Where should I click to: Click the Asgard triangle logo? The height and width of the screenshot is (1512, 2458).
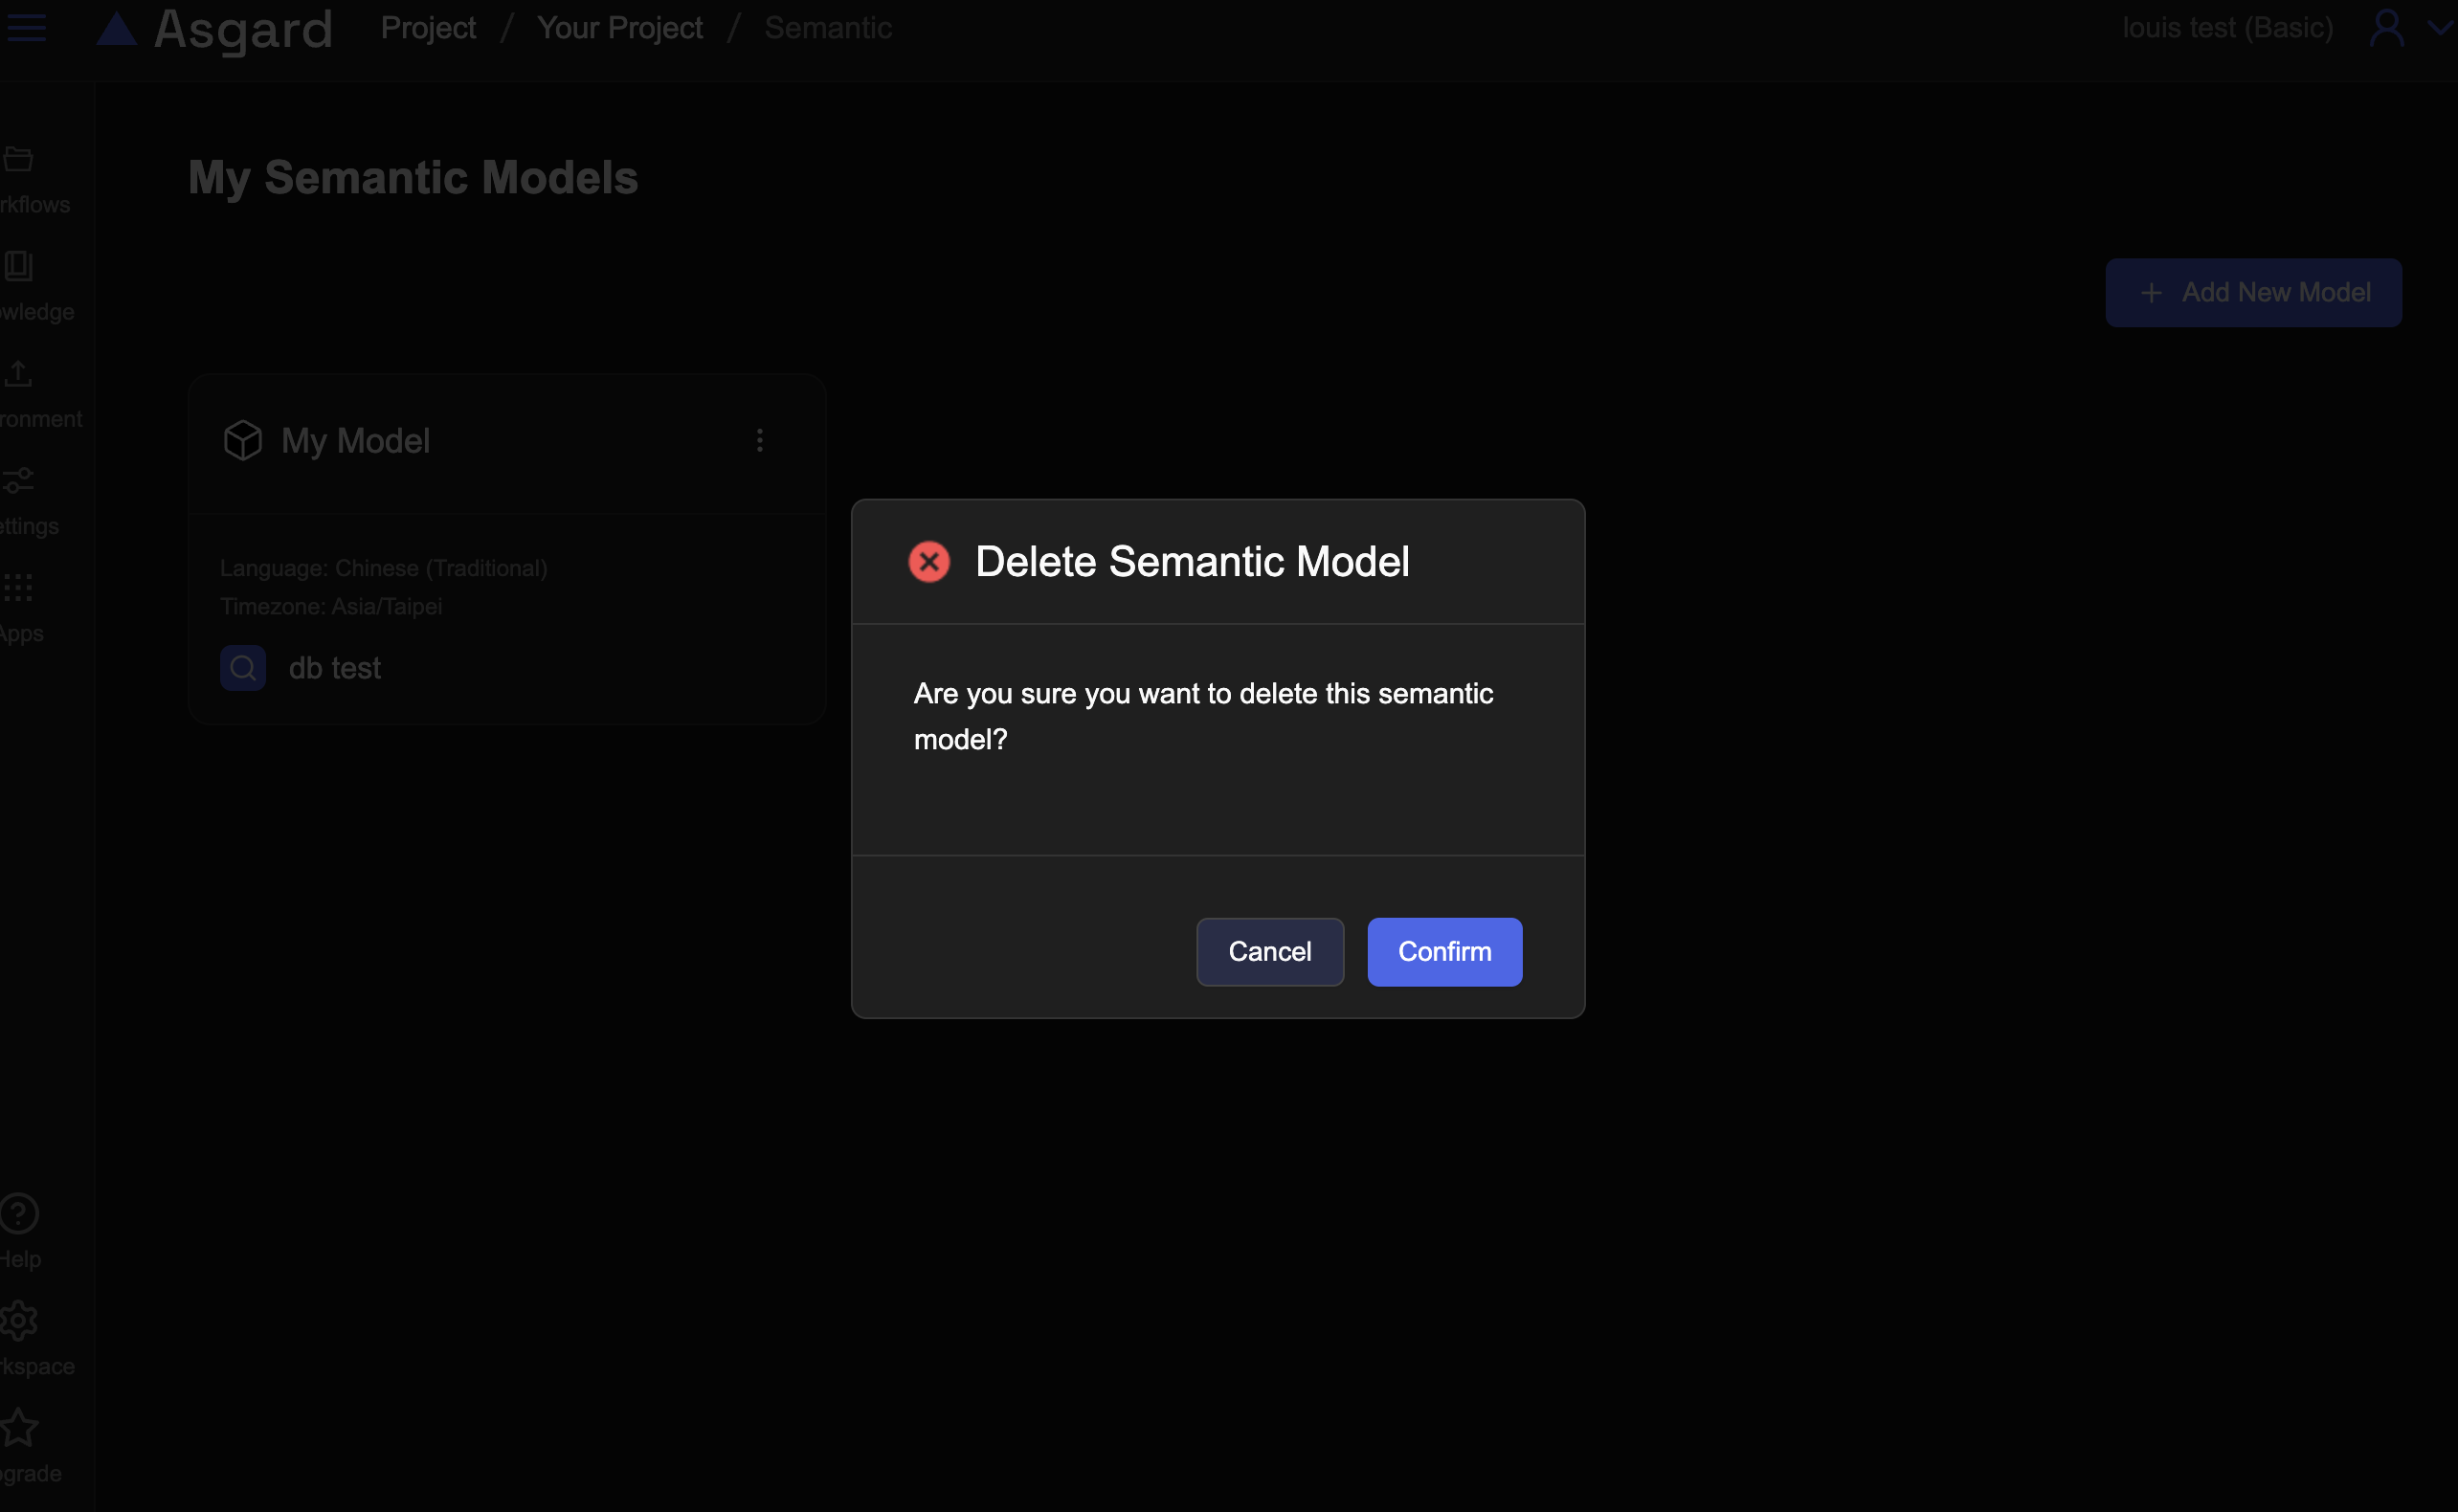point(117,29)
